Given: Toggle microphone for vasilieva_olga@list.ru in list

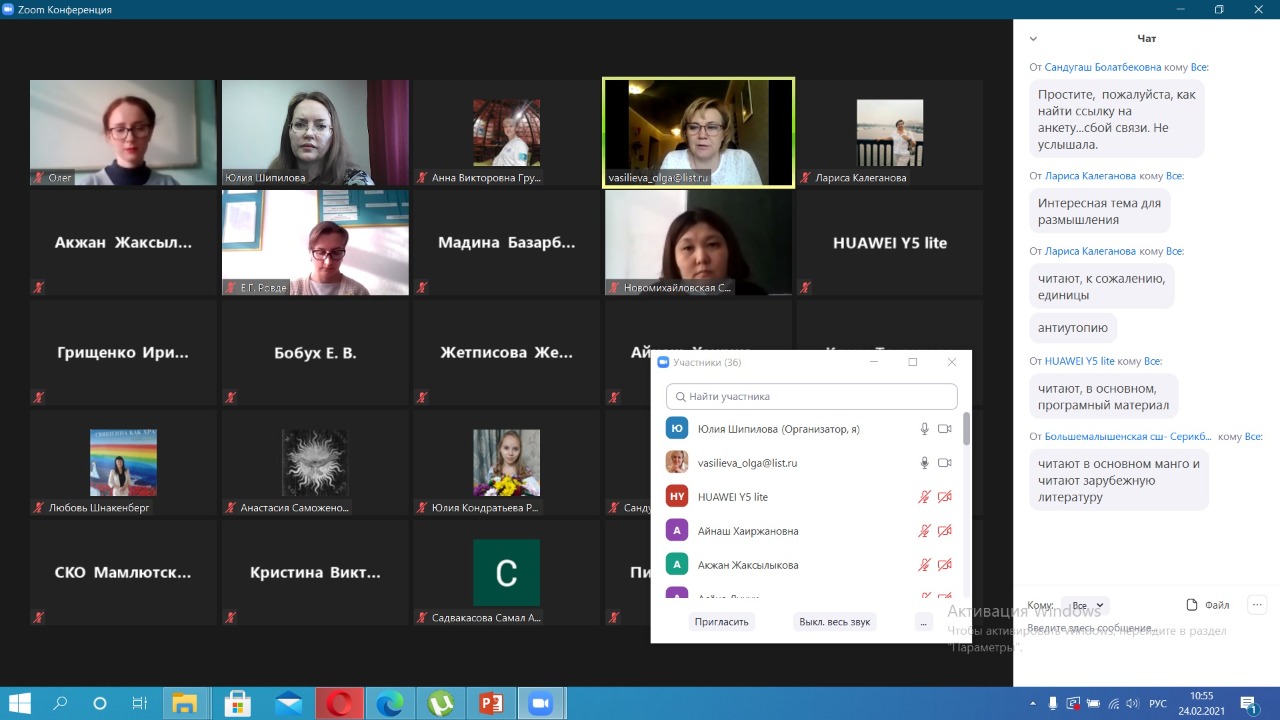Looking at the screenshot, I should click(925, 463).
